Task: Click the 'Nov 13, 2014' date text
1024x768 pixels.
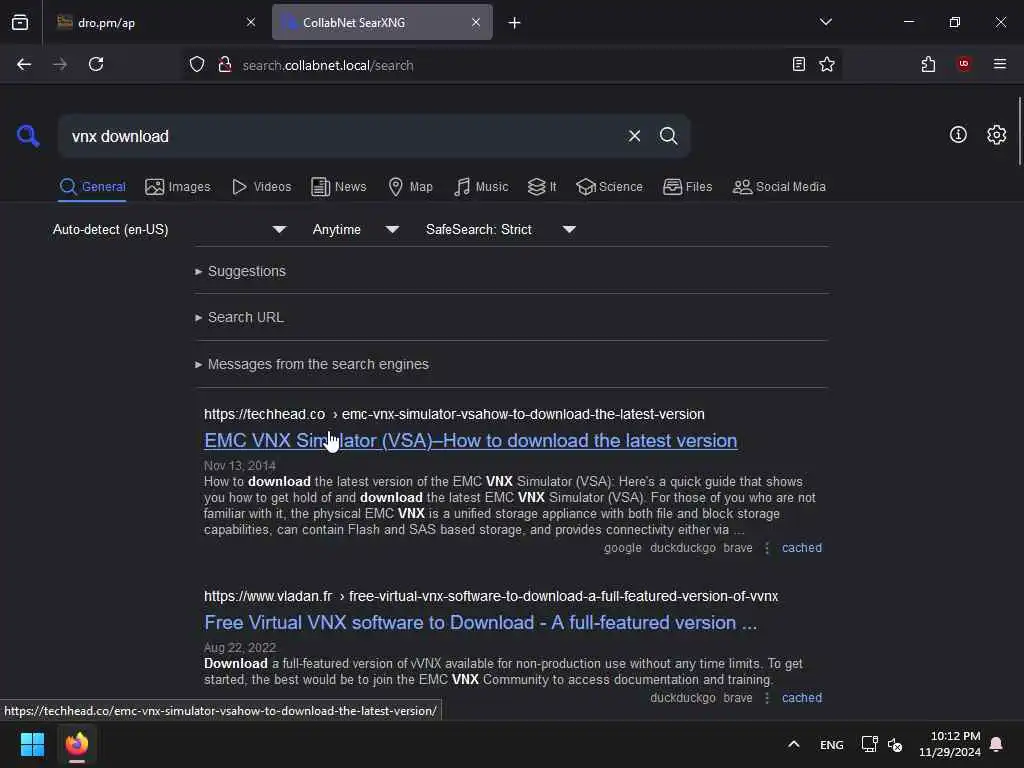Action: tap(240, 466)
